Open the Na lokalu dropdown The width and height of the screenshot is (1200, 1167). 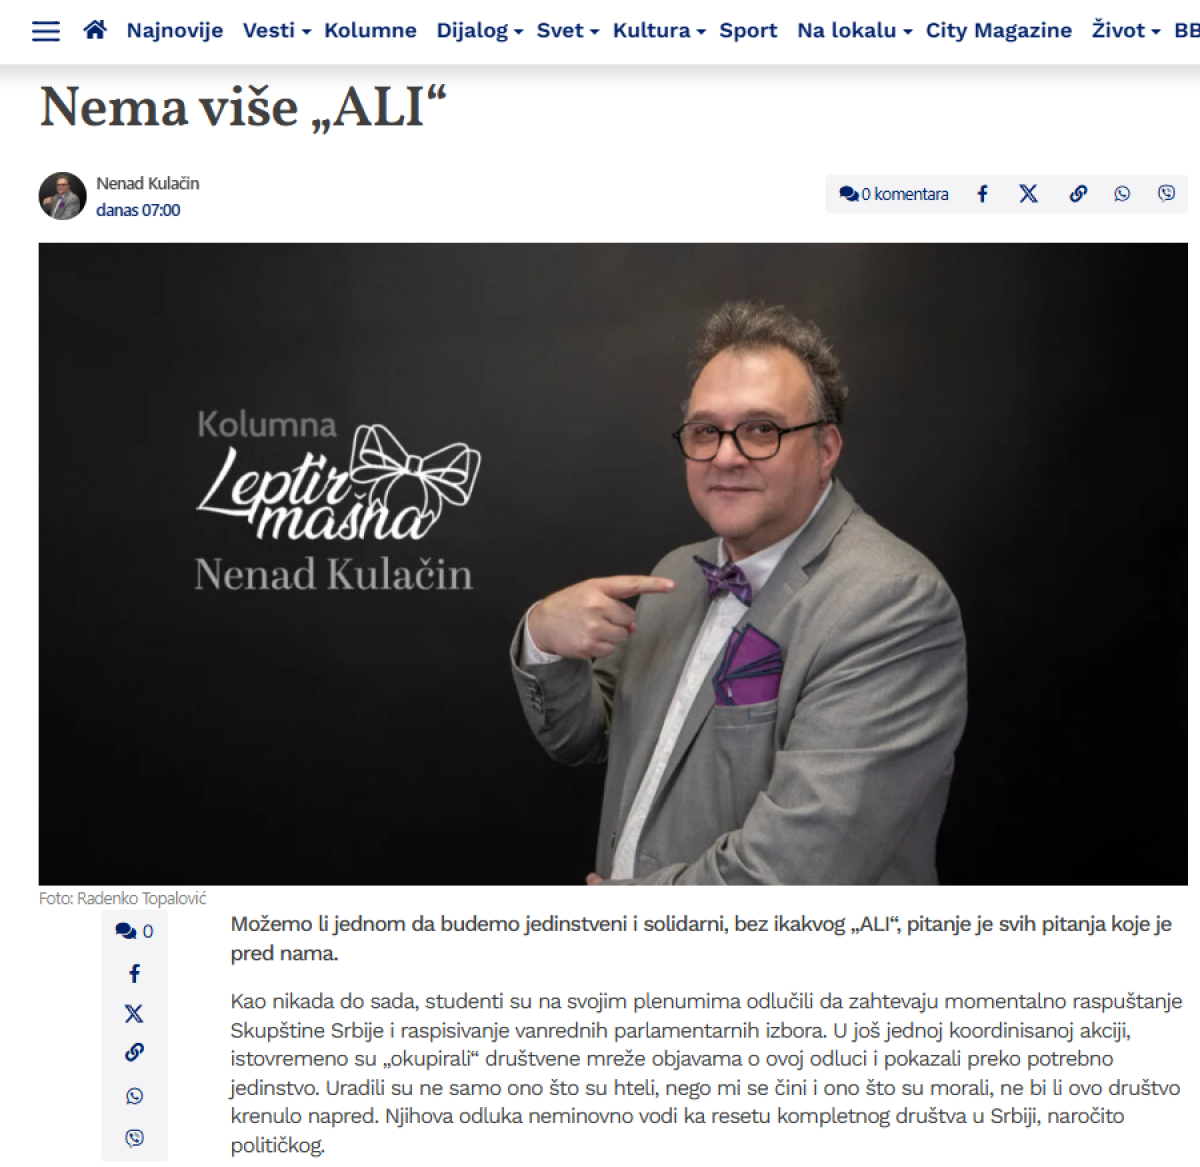(855, 31)
